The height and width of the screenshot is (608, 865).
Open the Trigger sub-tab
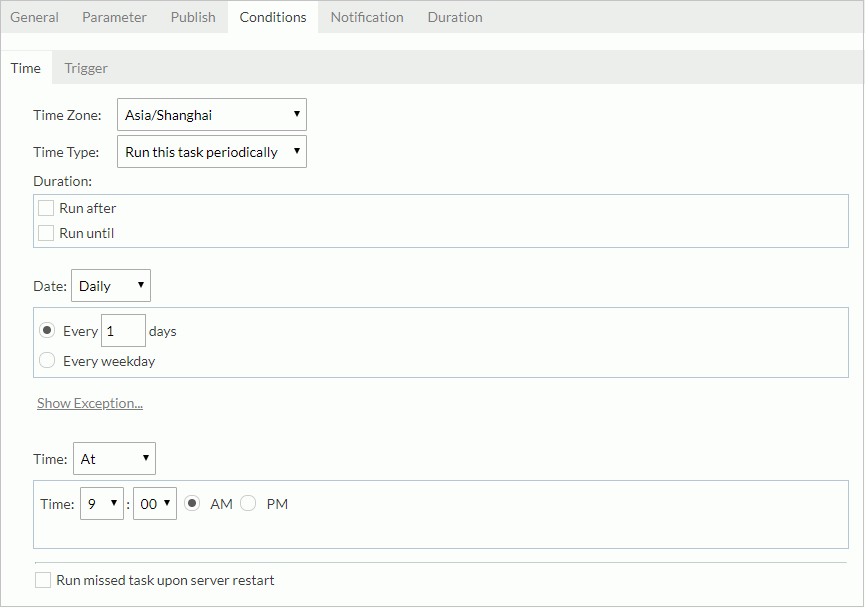click(x=85, y=68)
